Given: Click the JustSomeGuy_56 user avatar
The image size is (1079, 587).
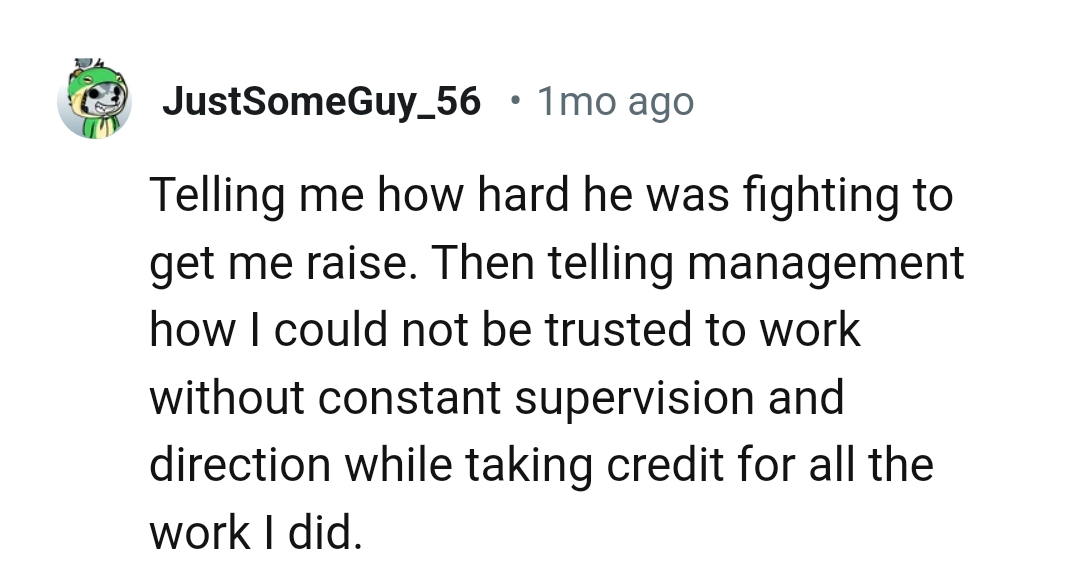Looking at the screenshot, I should [x=94, y=99].
